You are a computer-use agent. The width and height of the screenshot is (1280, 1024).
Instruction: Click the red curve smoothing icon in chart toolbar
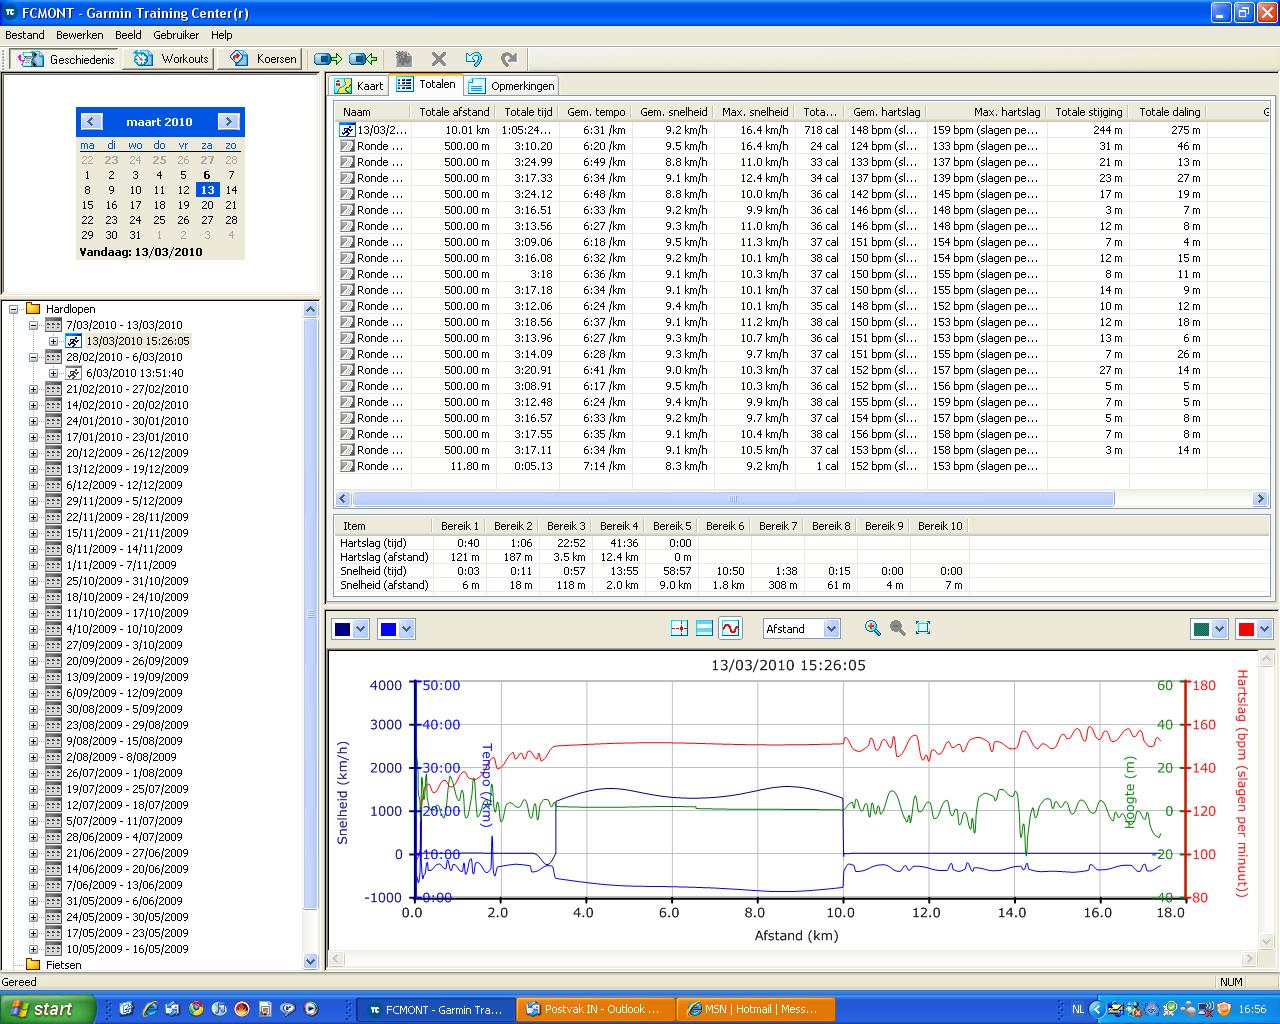[731, 628]
